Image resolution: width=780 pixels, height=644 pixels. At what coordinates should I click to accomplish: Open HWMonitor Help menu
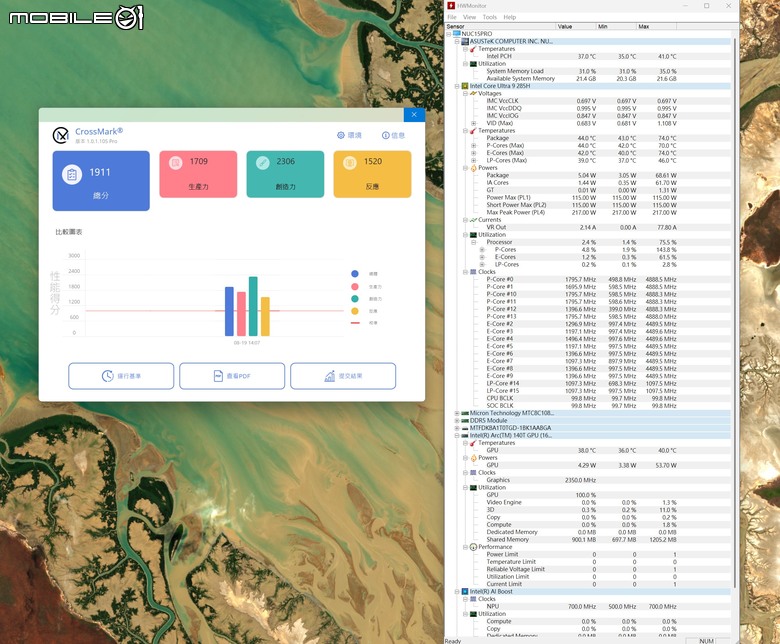click(x=509, y=17)
